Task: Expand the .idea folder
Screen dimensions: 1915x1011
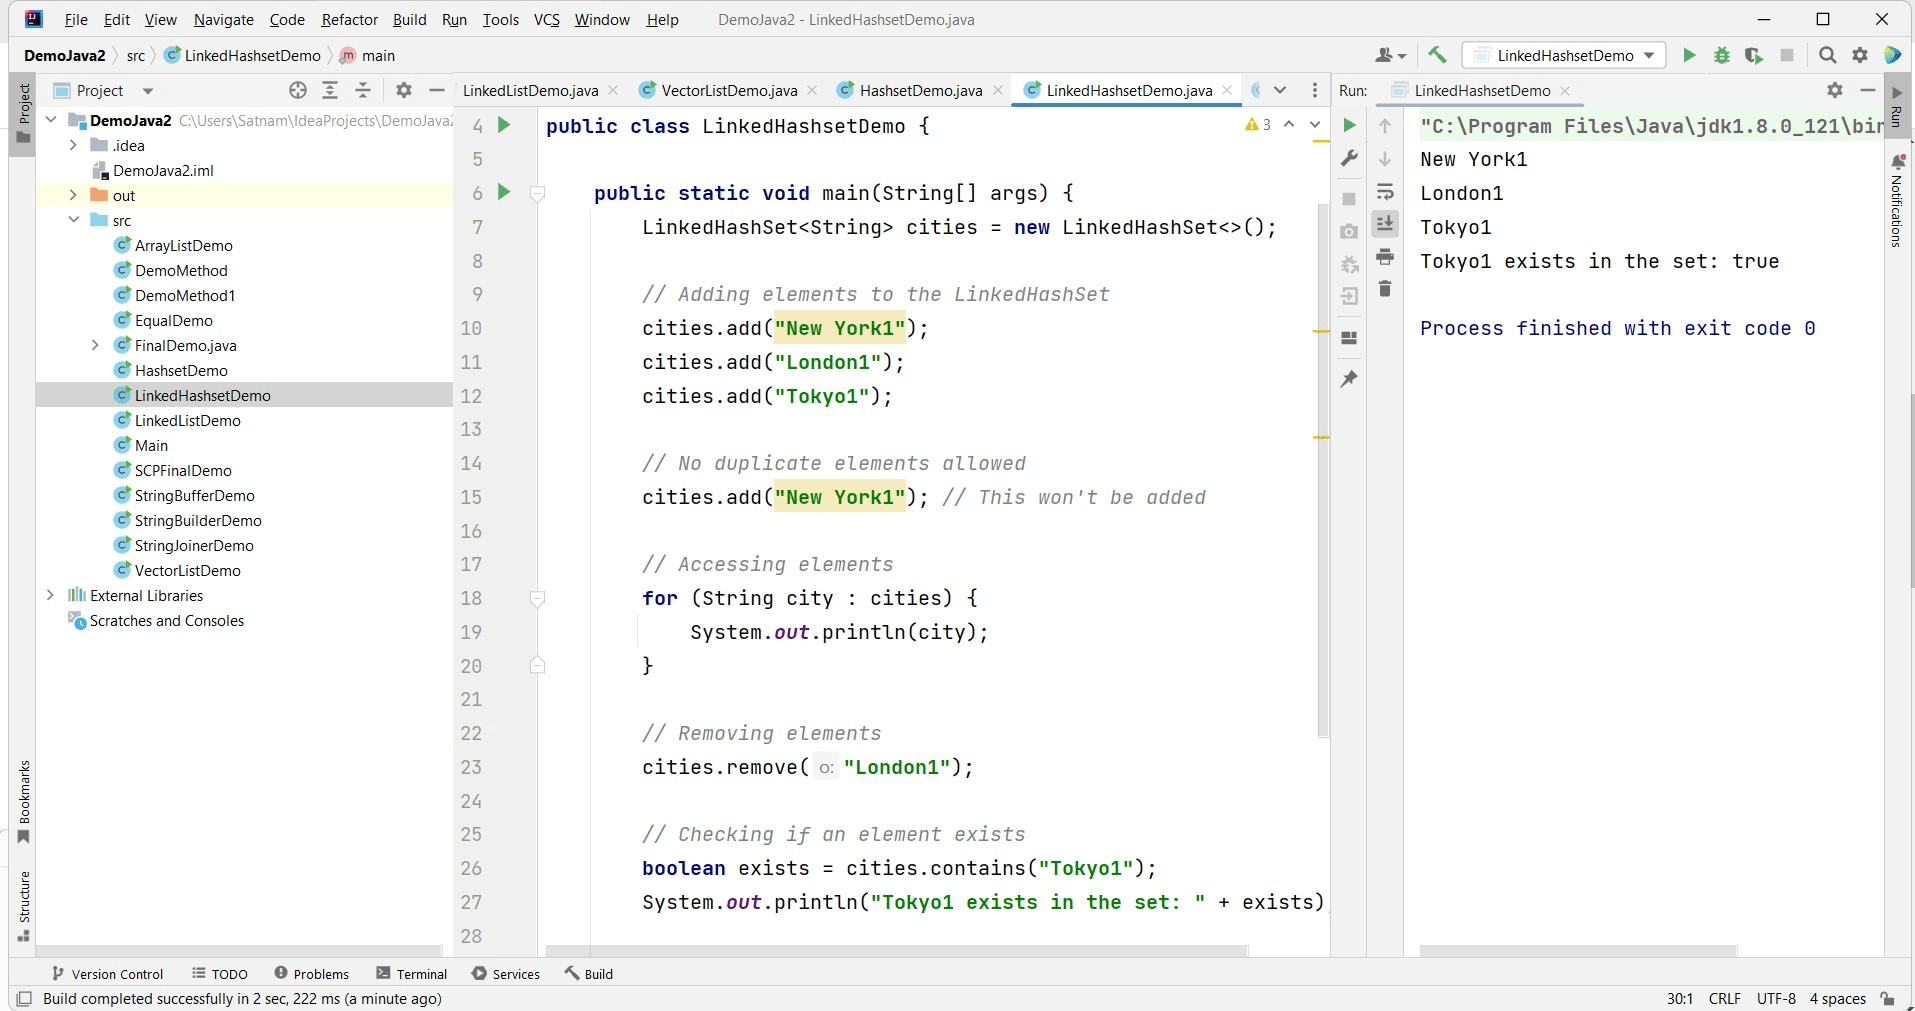Action: (x=73, y=145)
